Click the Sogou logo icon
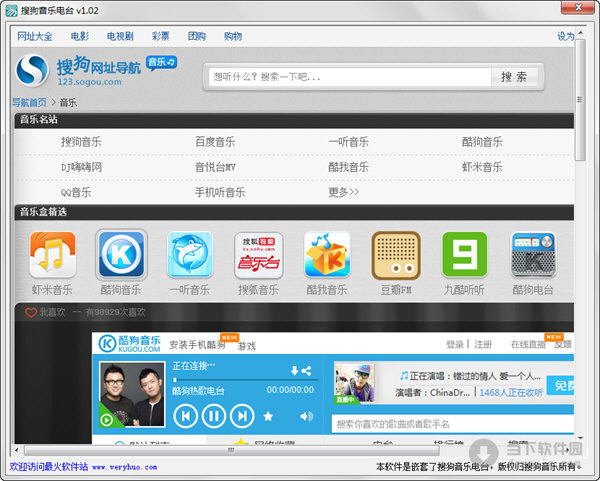Viewport: 600px width, 481px height. click(x=33, y=70)
